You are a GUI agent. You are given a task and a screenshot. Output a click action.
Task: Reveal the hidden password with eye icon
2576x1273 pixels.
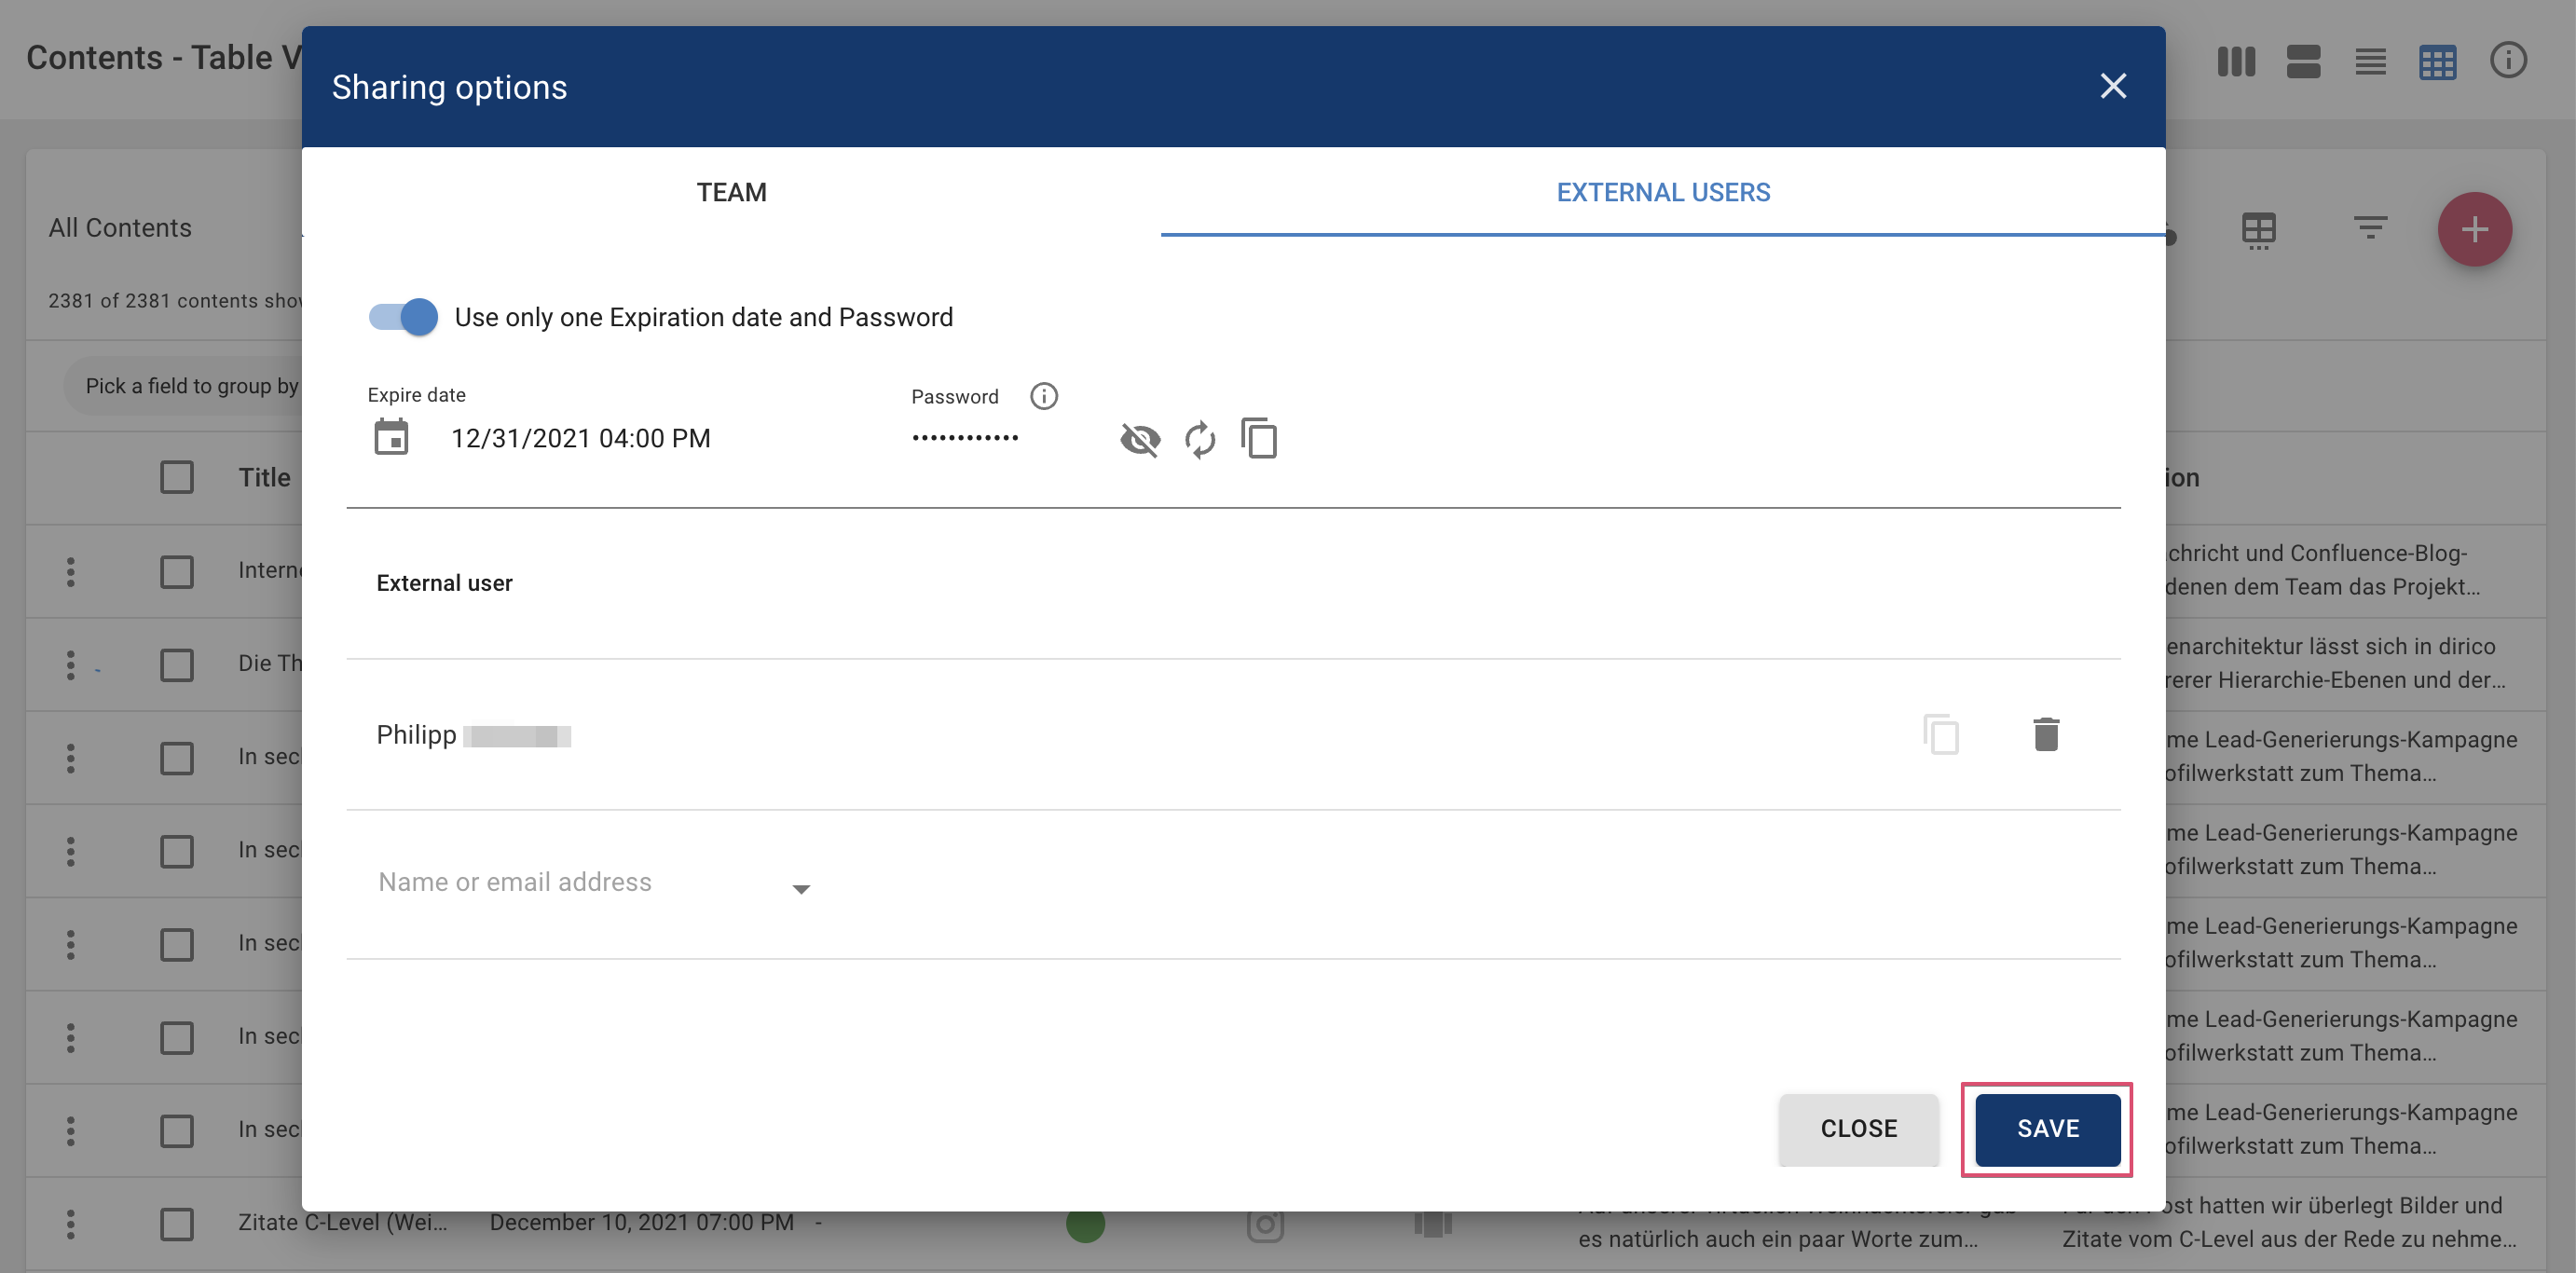point(1139,439)
